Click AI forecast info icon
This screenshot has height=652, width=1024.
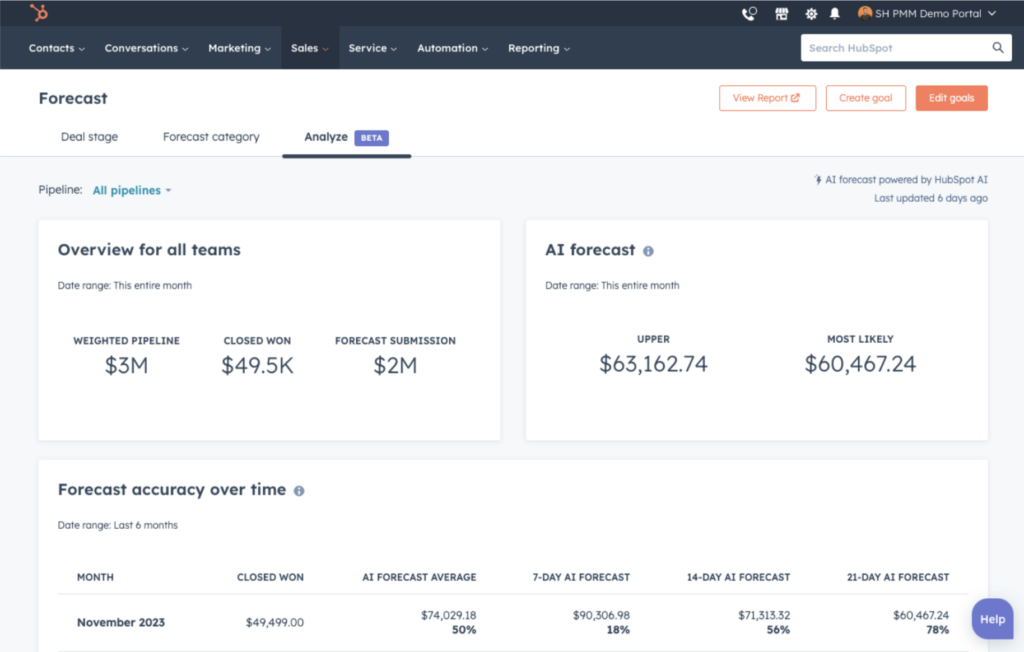[648, 251]
